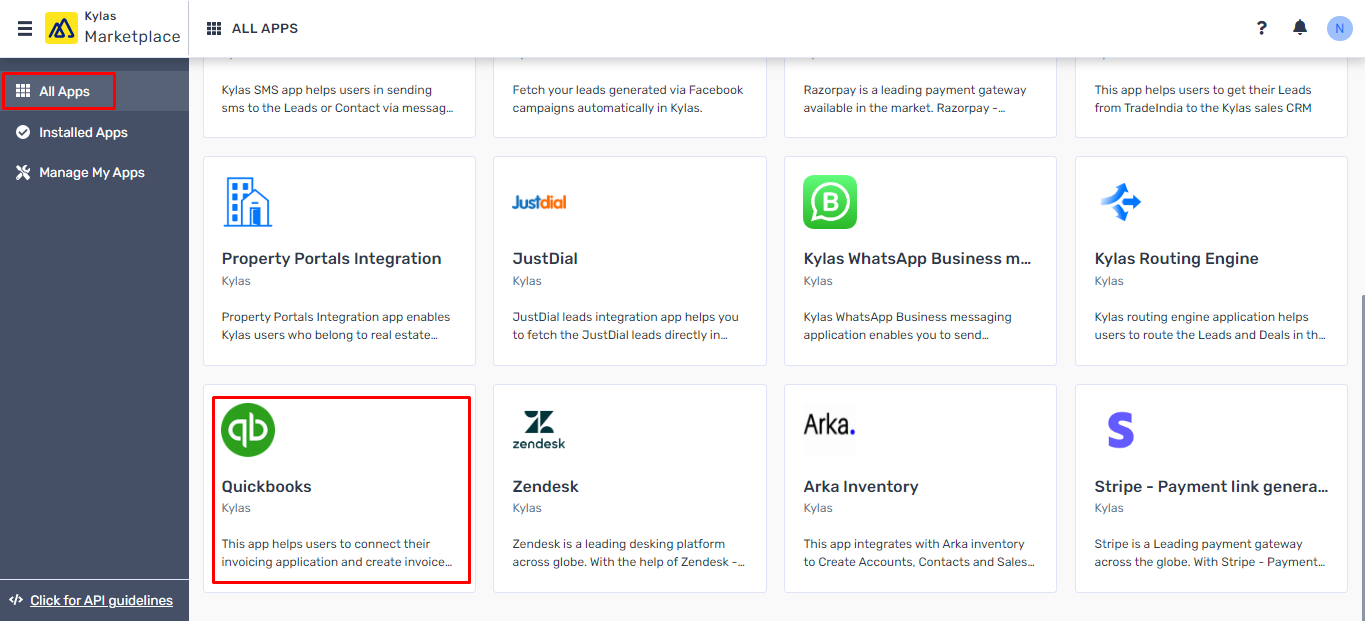
Task: Open Manage My Apps
Action: pos(94,172)
